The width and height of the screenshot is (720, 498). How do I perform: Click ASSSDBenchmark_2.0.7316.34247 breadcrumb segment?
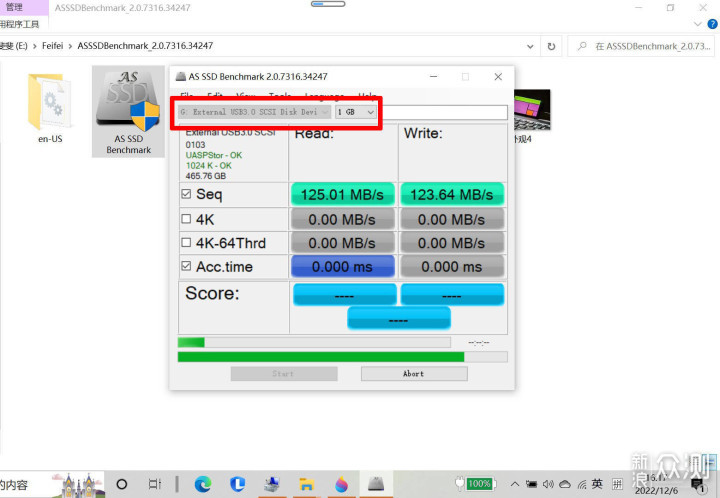coord(145,46)
